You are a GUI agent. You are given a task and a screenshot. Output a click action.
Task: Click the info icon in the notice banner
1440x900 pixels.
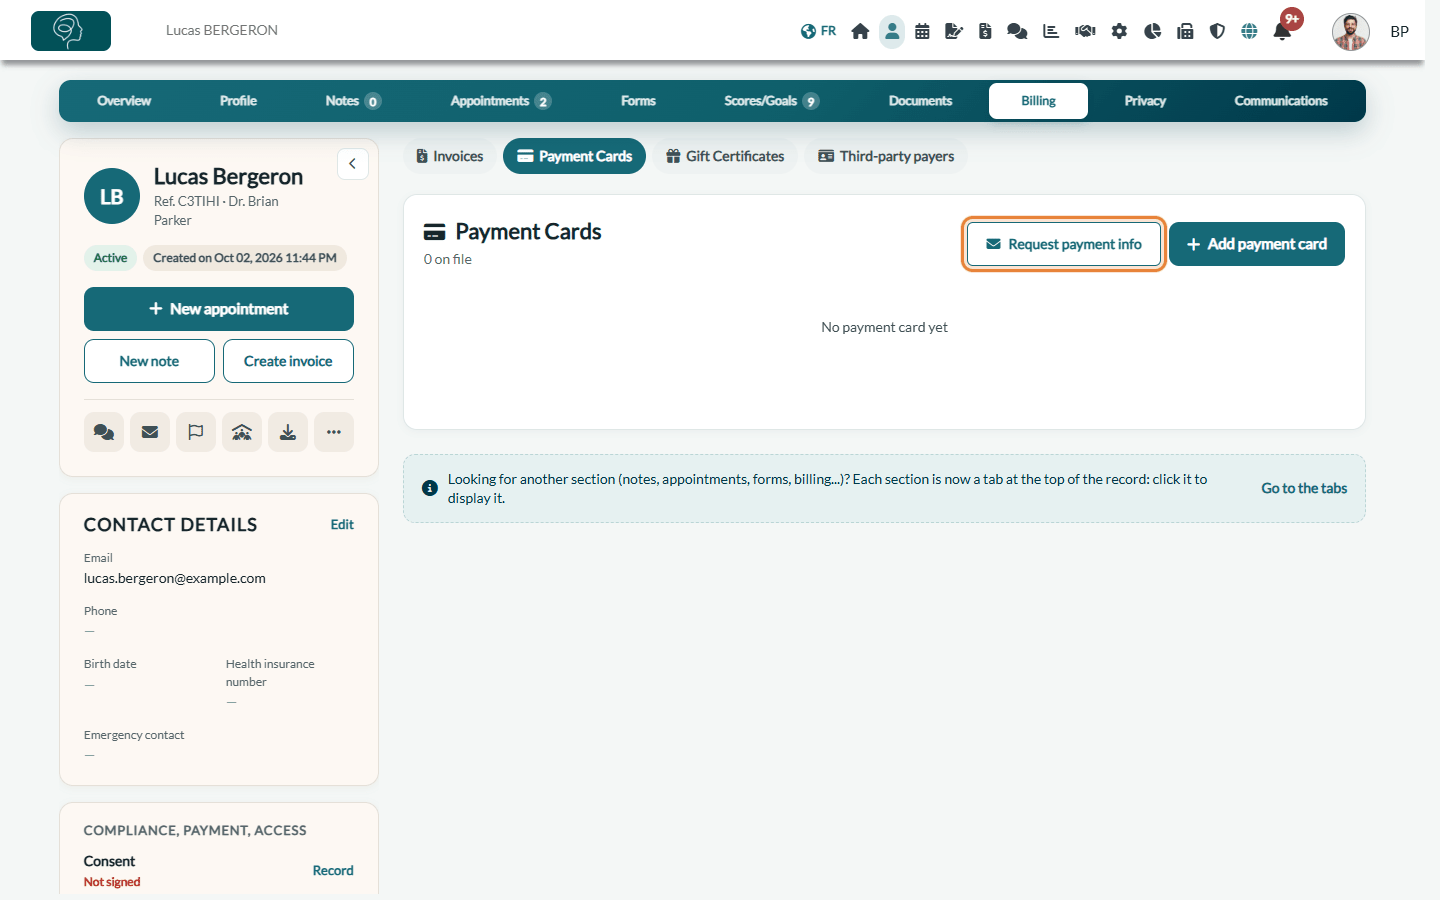pos(430,488)
